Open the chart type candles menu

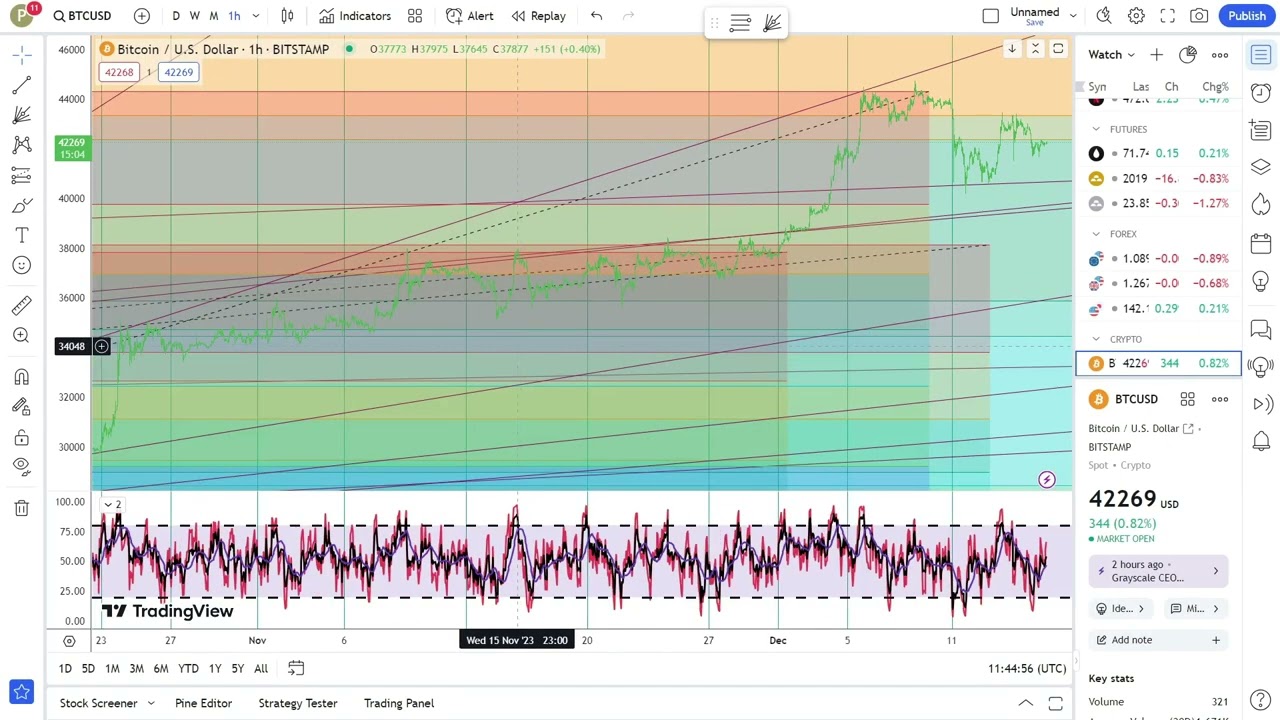click(288, 16)
